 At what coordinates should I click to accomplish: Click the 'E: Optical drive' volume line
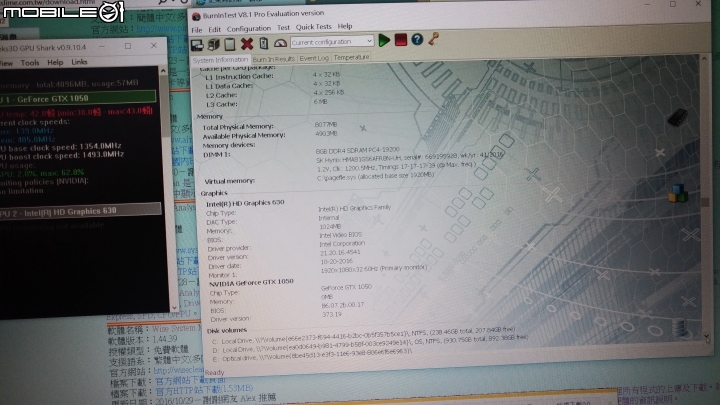click(x=312, y=355)
